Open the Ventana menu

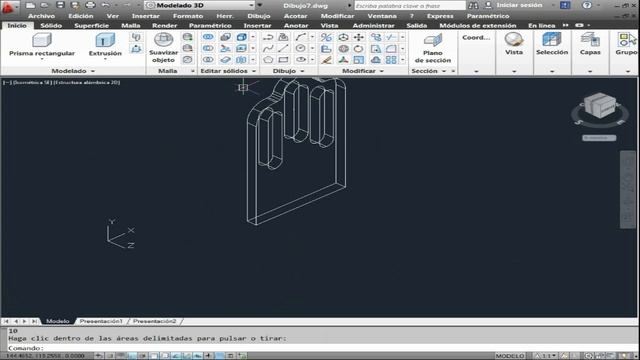coord(382,16)
